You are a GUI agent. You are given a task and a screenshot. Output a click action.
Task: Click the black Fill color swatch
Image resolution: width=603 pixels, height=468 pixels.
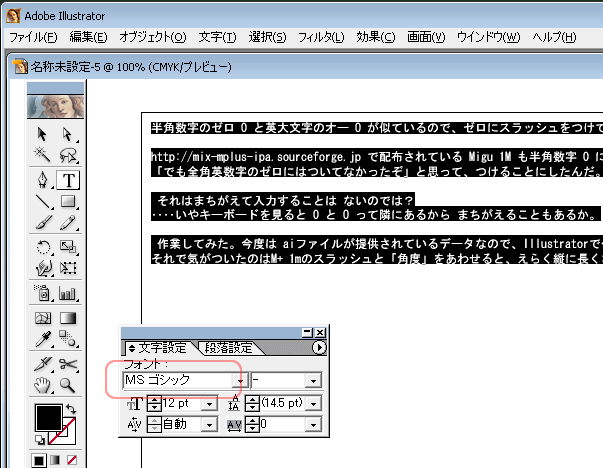48,418
